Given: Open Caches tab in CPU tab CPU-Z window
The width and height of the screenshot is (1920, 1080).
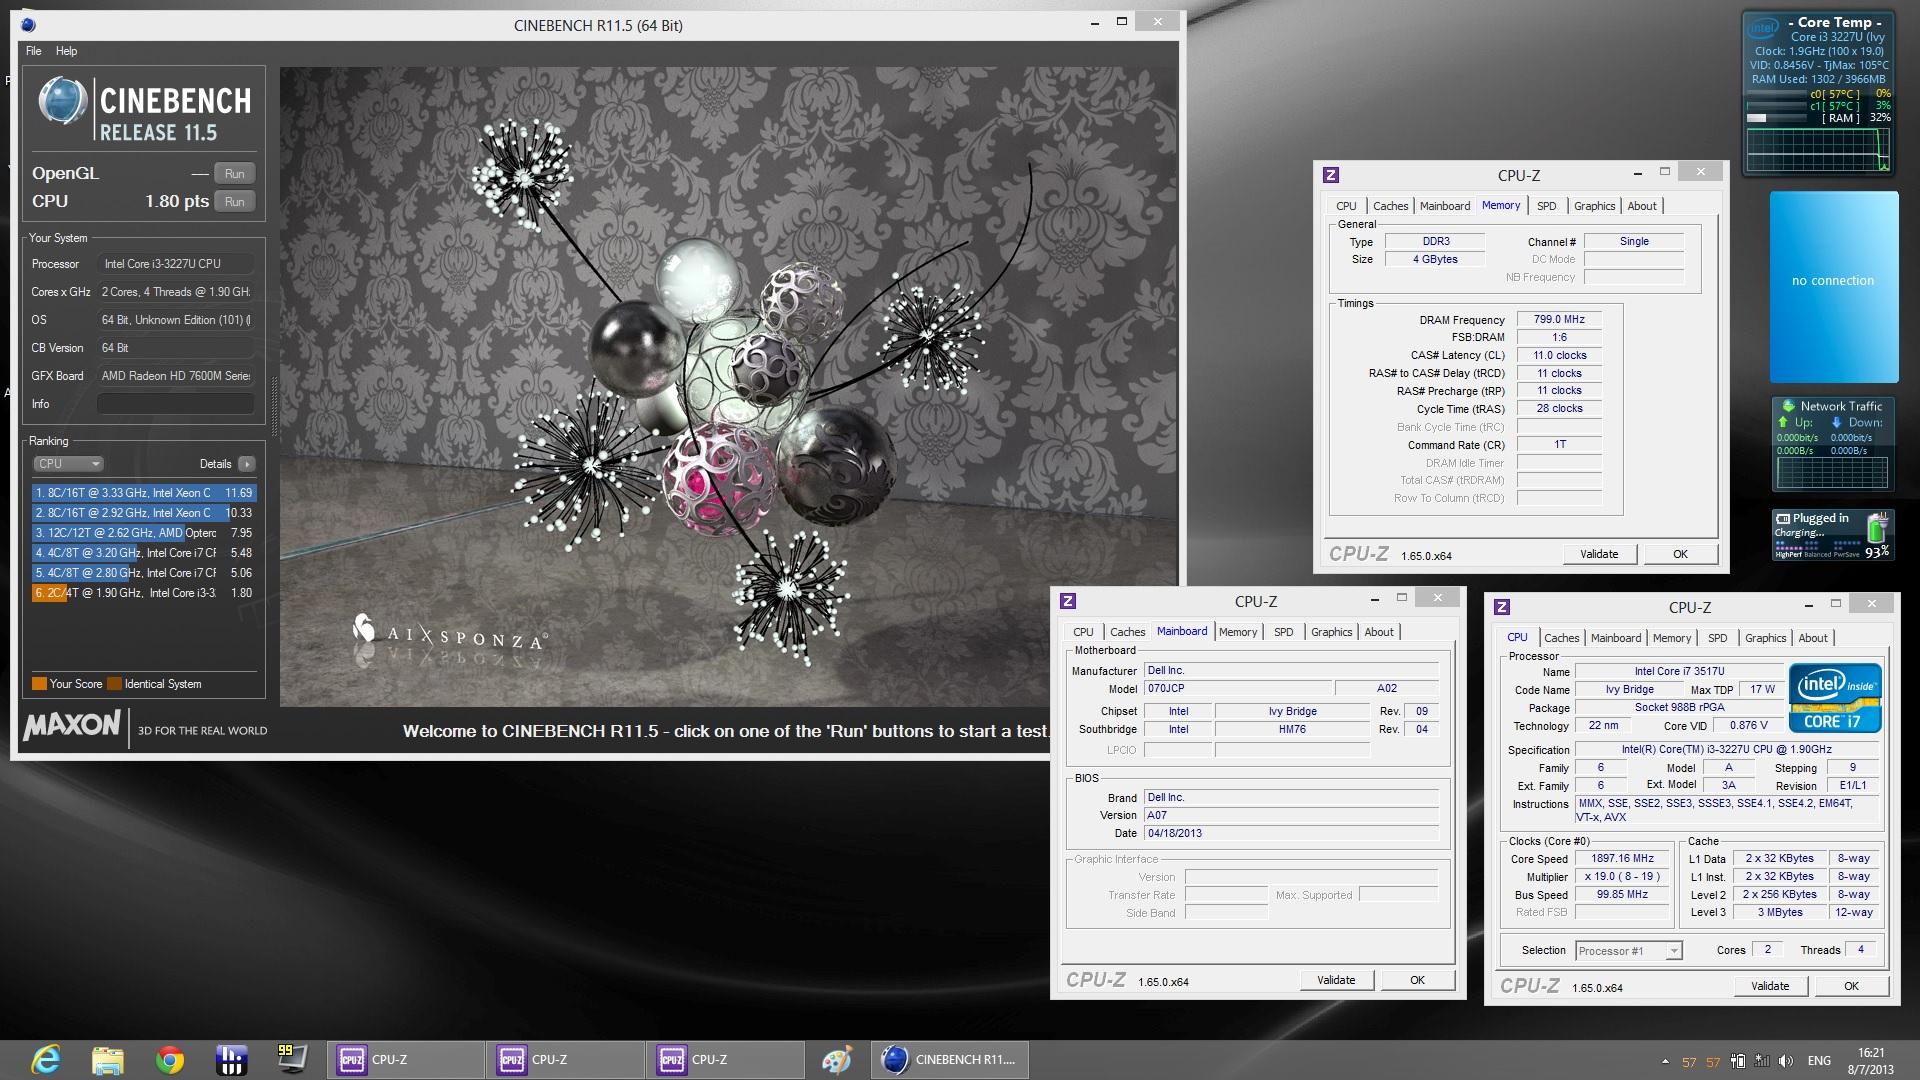Looking at the screenshot, I should click(1561, 638).
